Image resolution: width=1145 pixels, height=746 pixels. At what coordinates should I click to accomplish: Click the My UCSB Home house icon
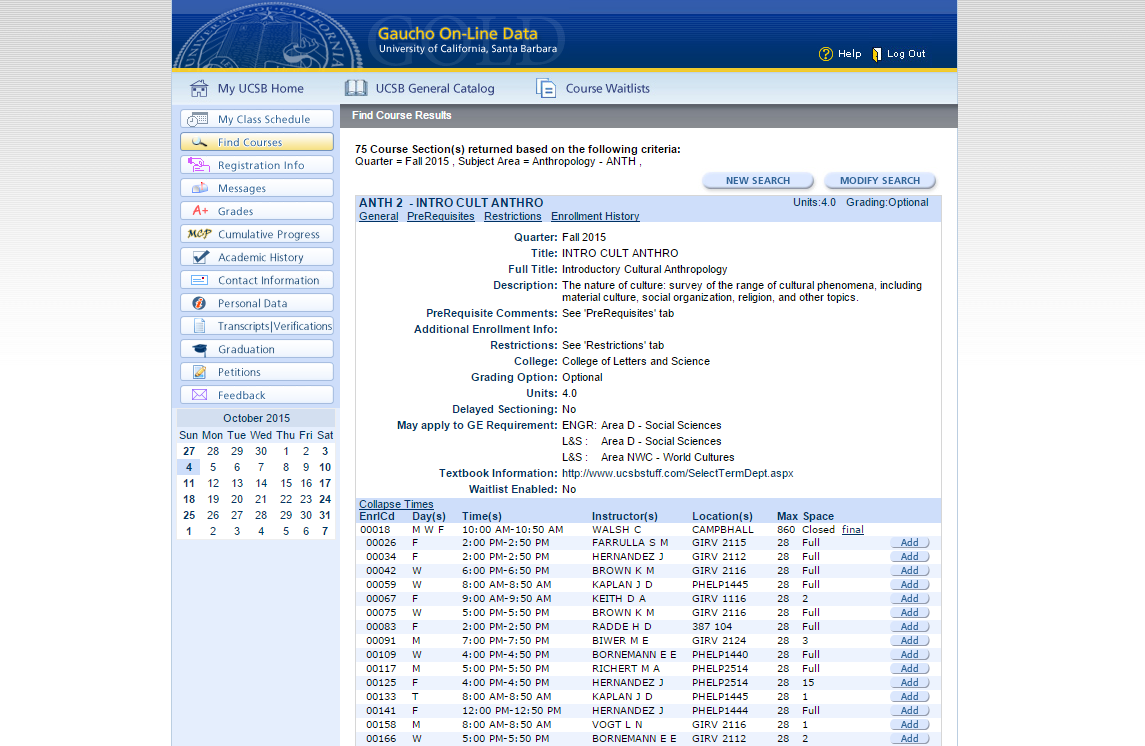coord(199,88)
